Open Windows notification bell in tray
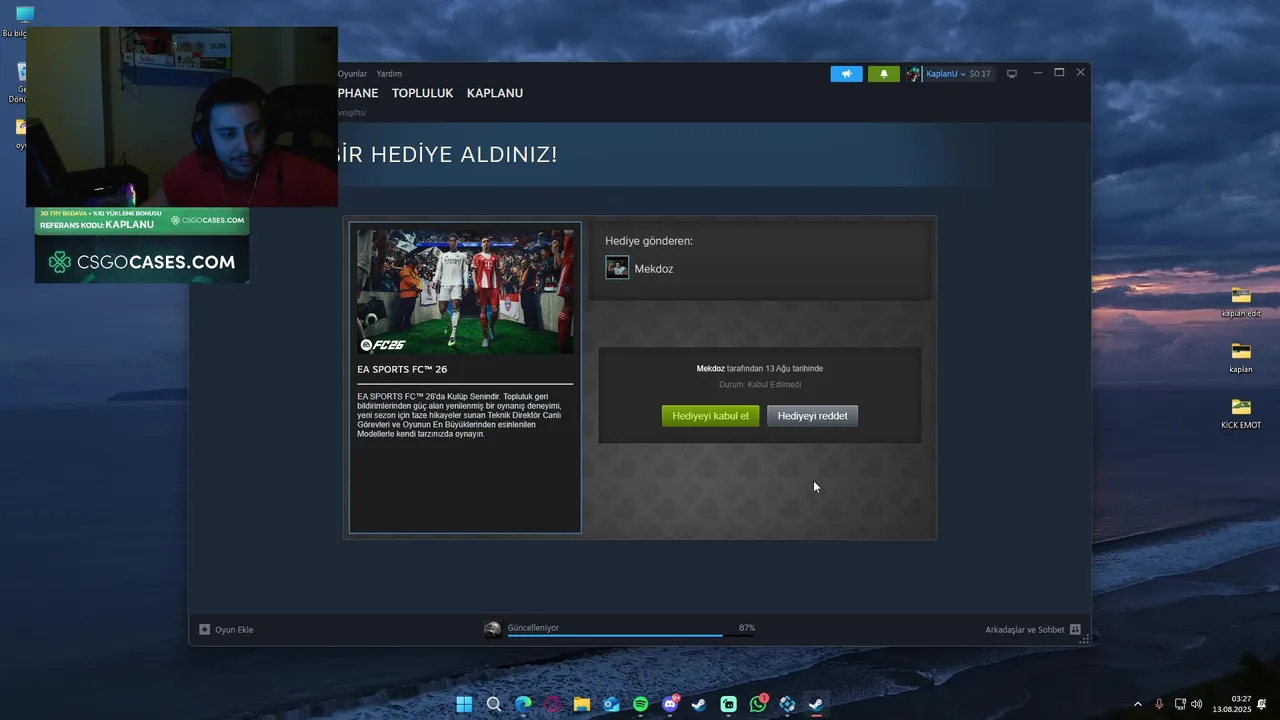The width and height of the screenshot is (1280, 720). [1263, 704]
